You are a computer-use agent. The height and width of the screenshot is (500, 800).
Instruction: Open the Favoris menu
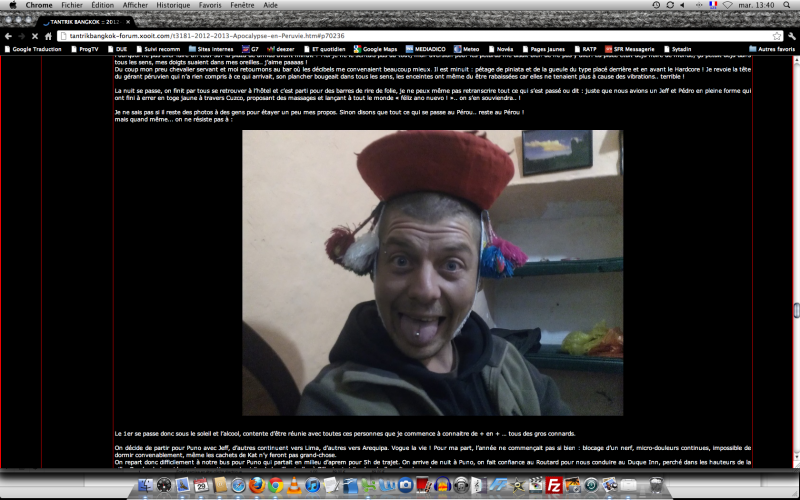pos(210,5)
